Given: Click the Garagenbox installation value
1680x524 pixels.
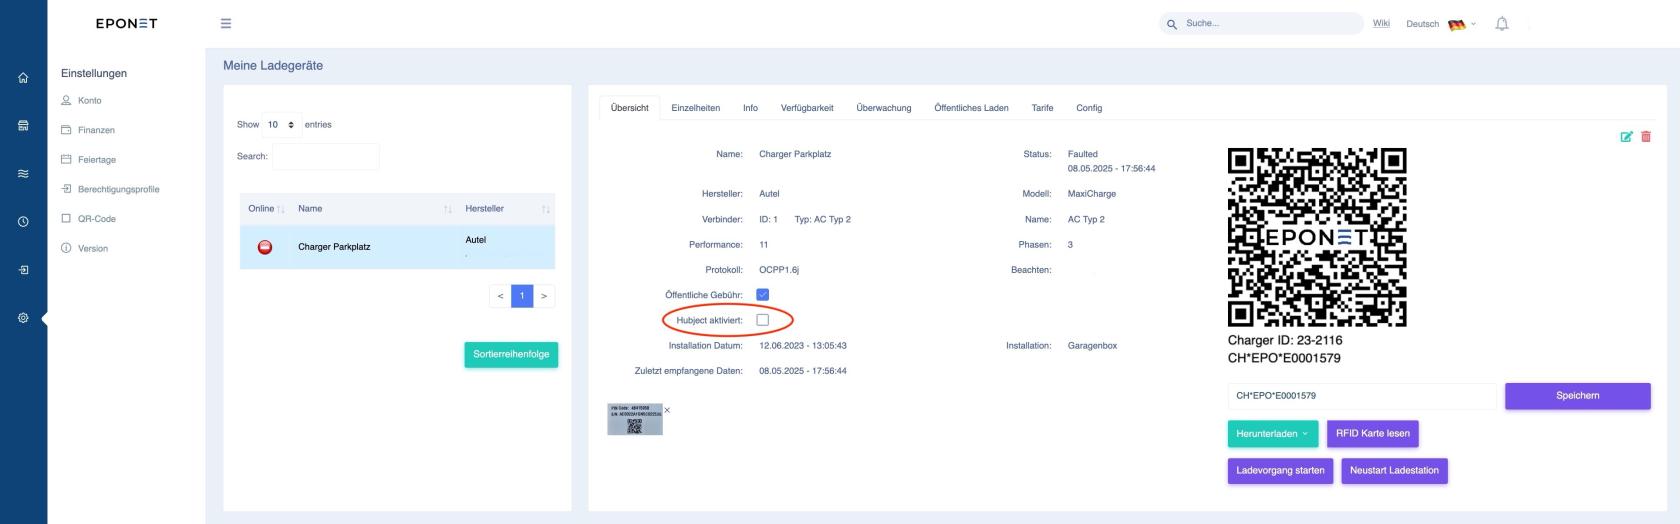Looking at the screenshot, I should pyautogui.click(x=1092, y=346).
